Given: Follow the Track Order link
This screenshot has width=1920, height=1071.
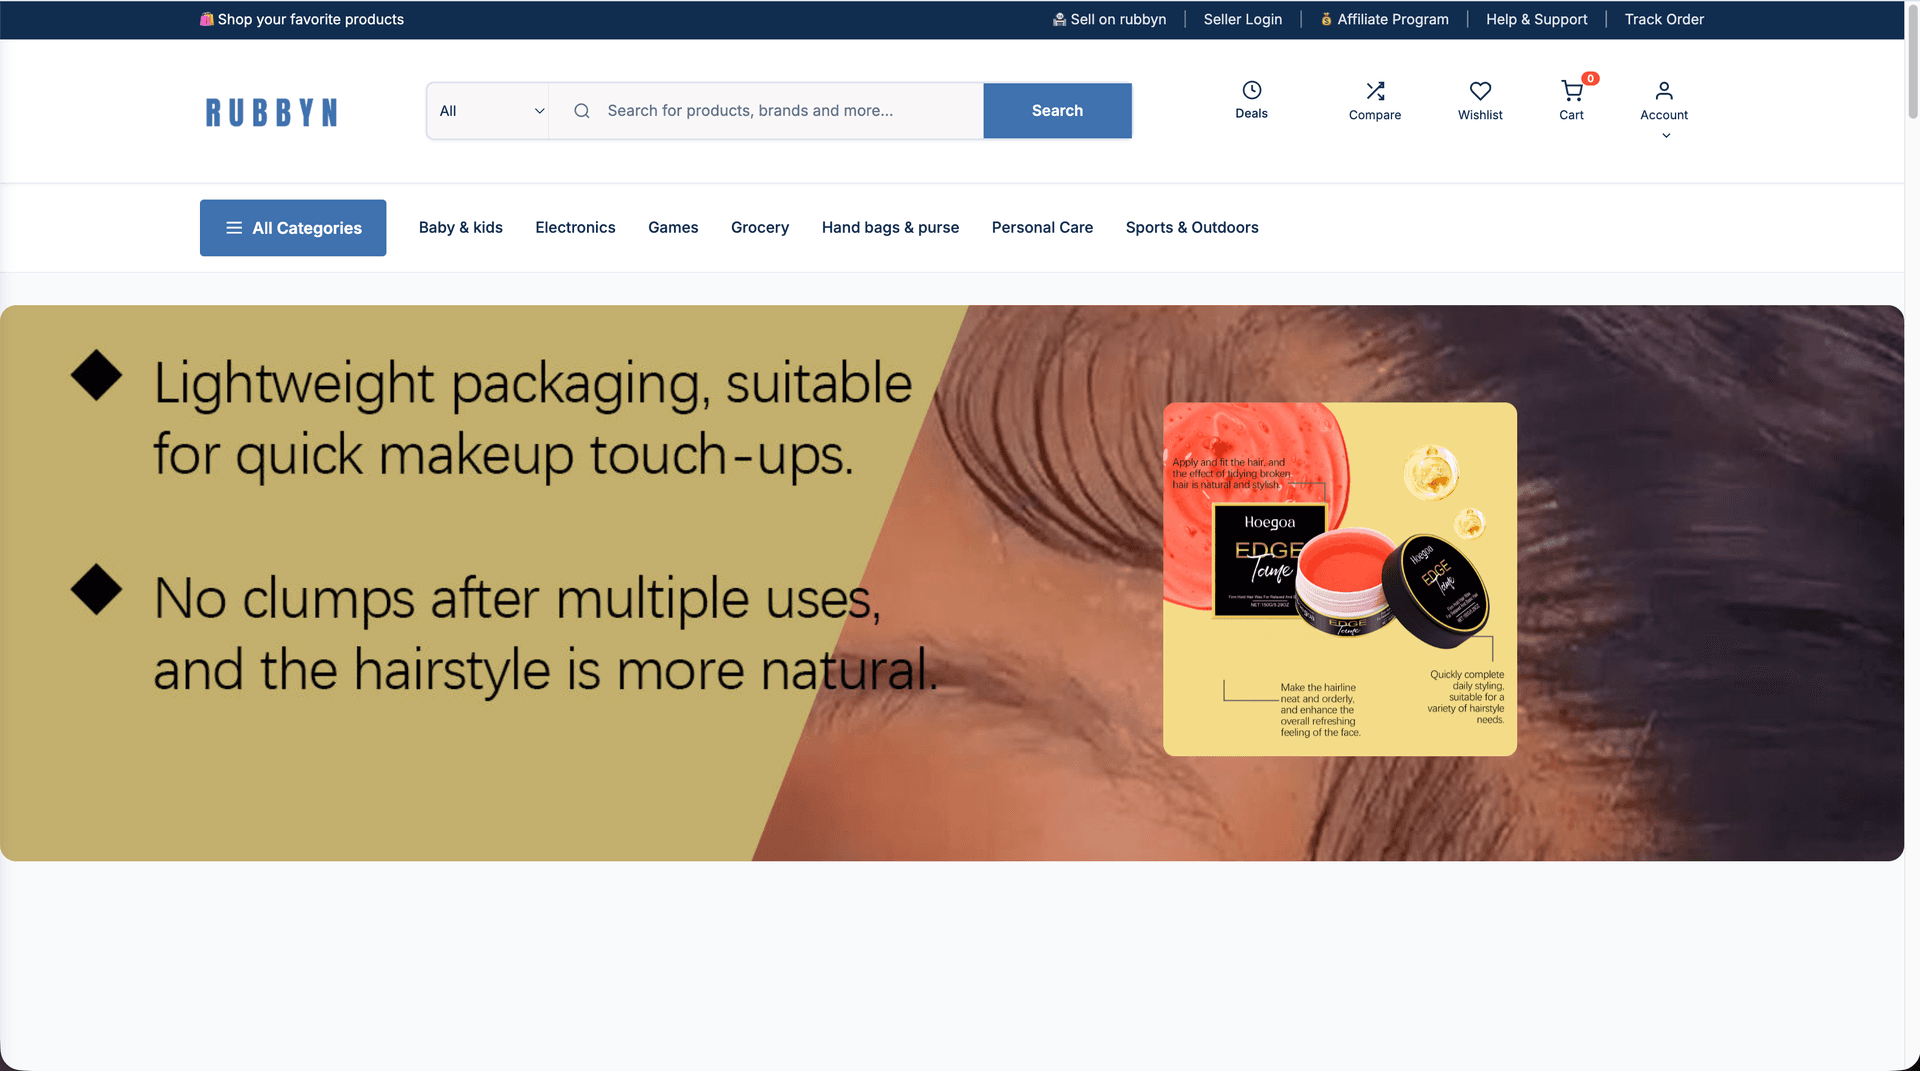Looking at the screenshot, I should point(1664,19).
